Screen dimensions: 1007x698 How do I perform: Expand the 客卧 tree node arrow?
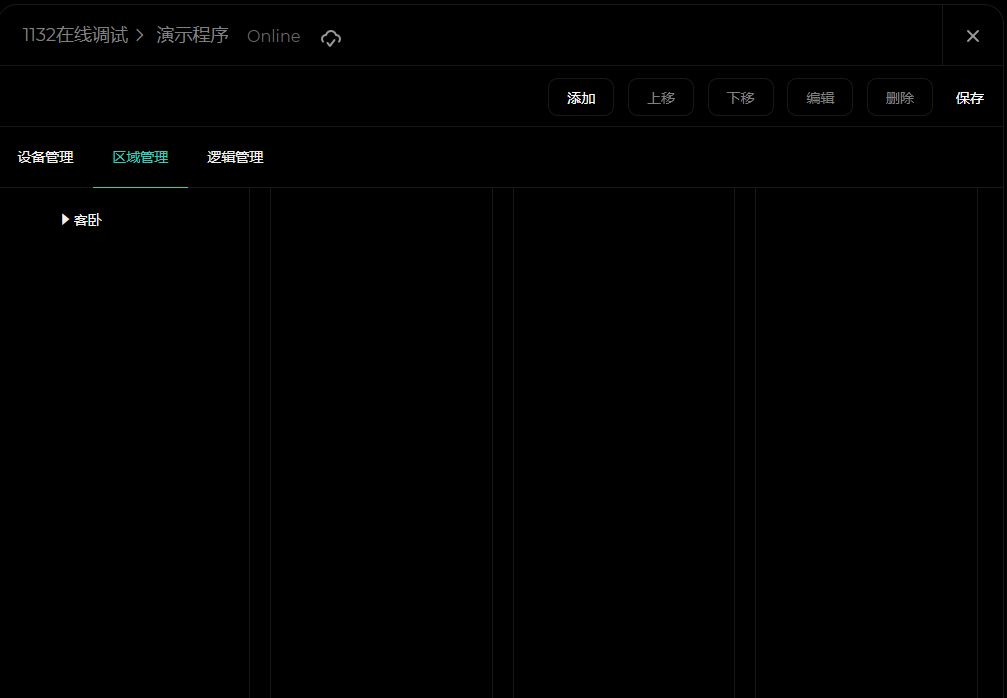(x=65, y=220)
